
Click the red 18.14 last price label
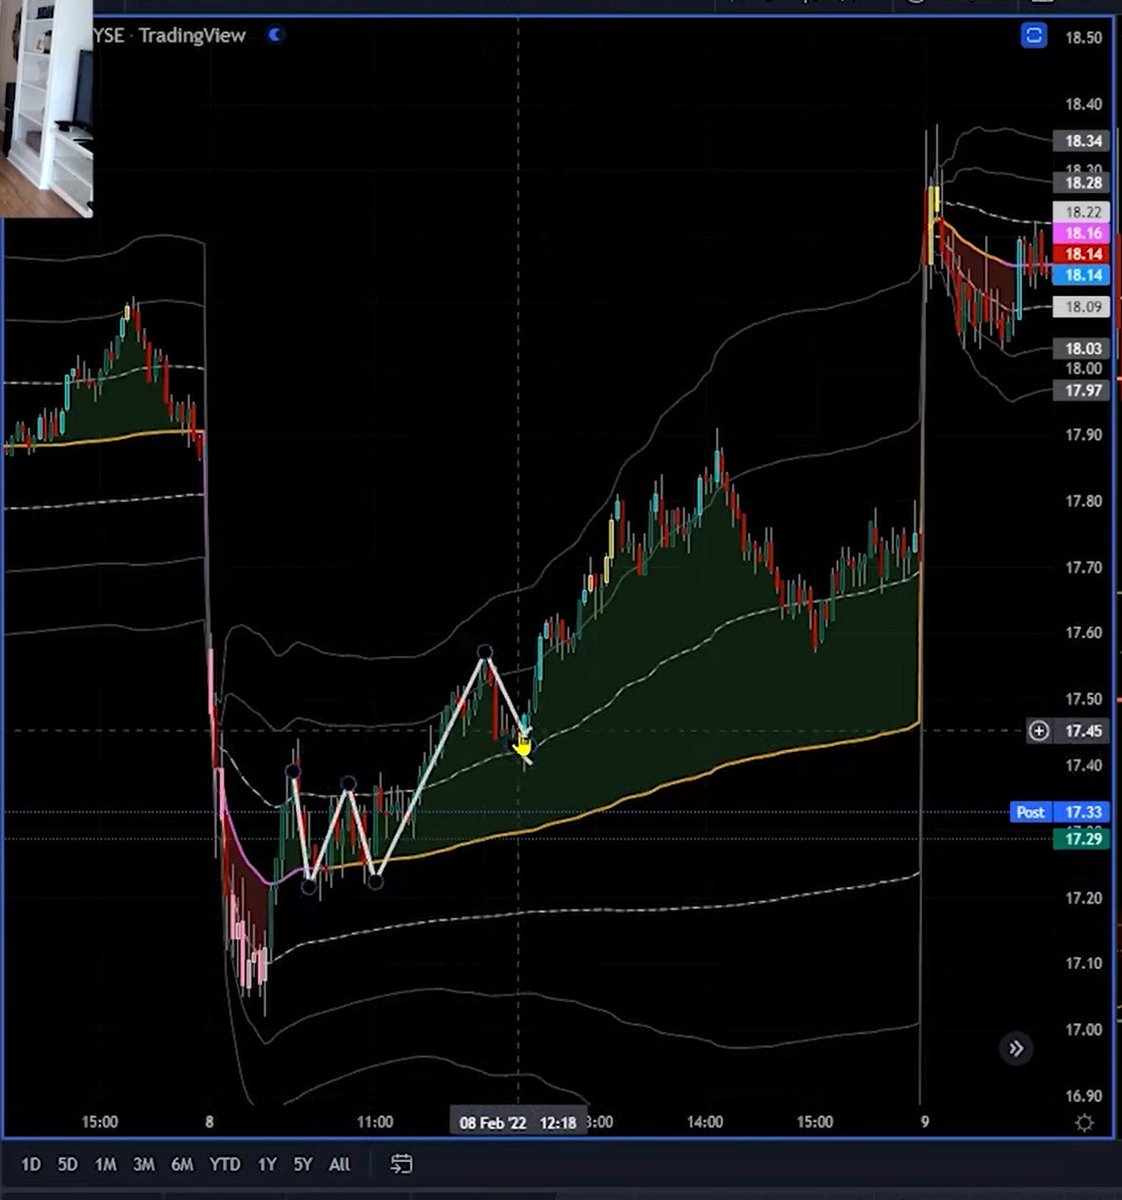[1082, 255]
